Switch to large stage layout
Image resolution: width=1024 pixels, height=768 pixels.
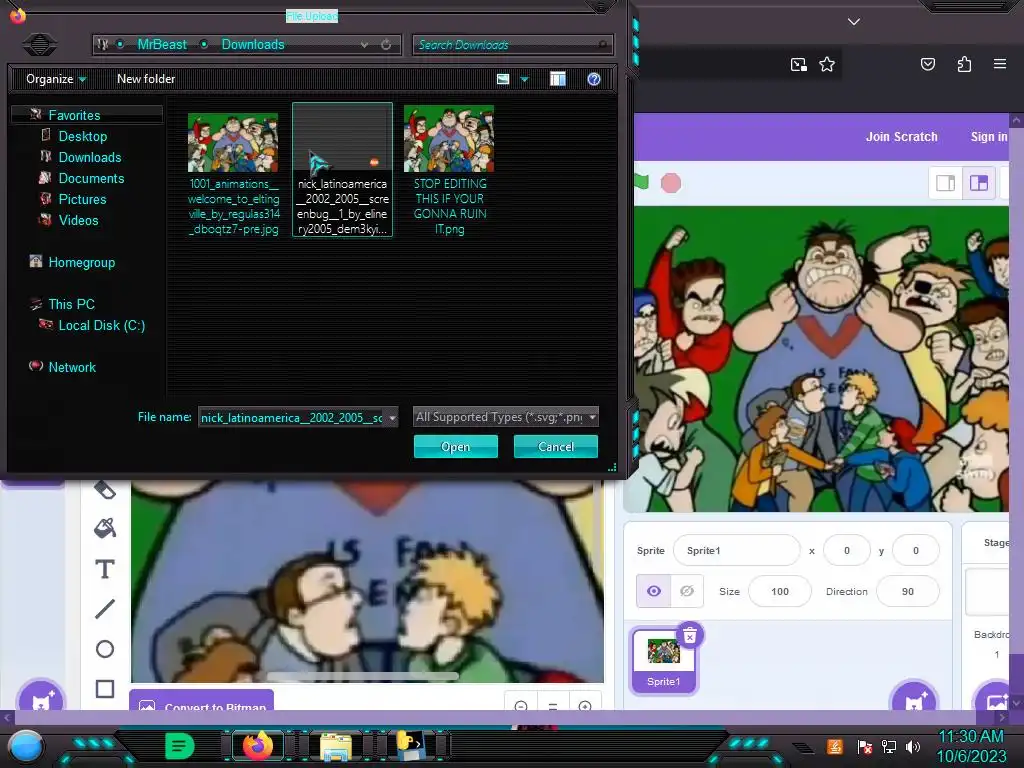pyautogui.click(x=978, y=183)
